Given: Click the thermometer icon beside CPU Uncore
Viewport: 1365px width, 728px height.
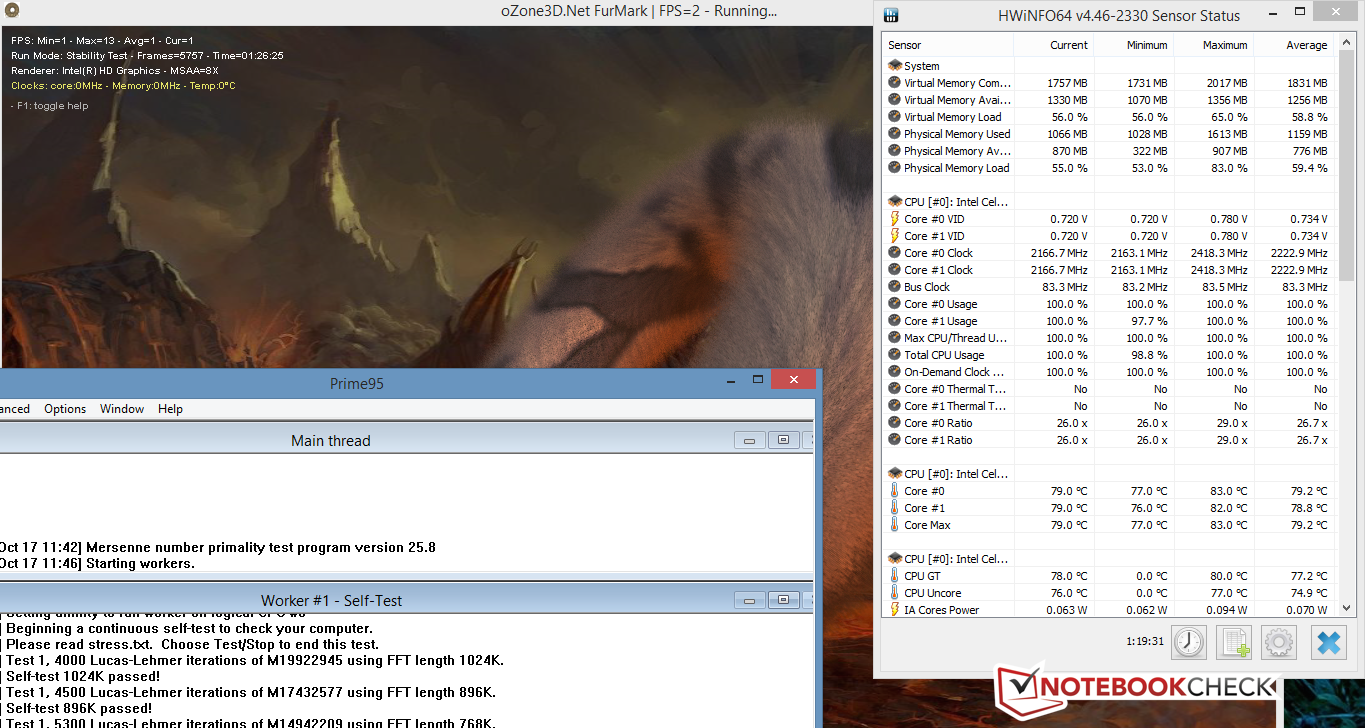Looking at the screenshot, I should pyautogui.click(x=894, y=593).
